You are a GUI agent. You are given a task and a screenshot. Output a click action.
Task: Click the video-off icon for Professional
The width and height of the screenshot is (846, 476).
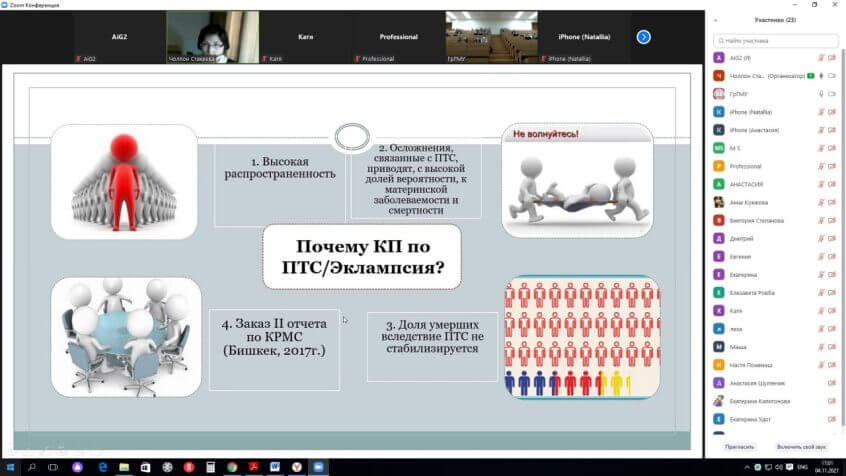pyautogui.click(x=832, y=166)
